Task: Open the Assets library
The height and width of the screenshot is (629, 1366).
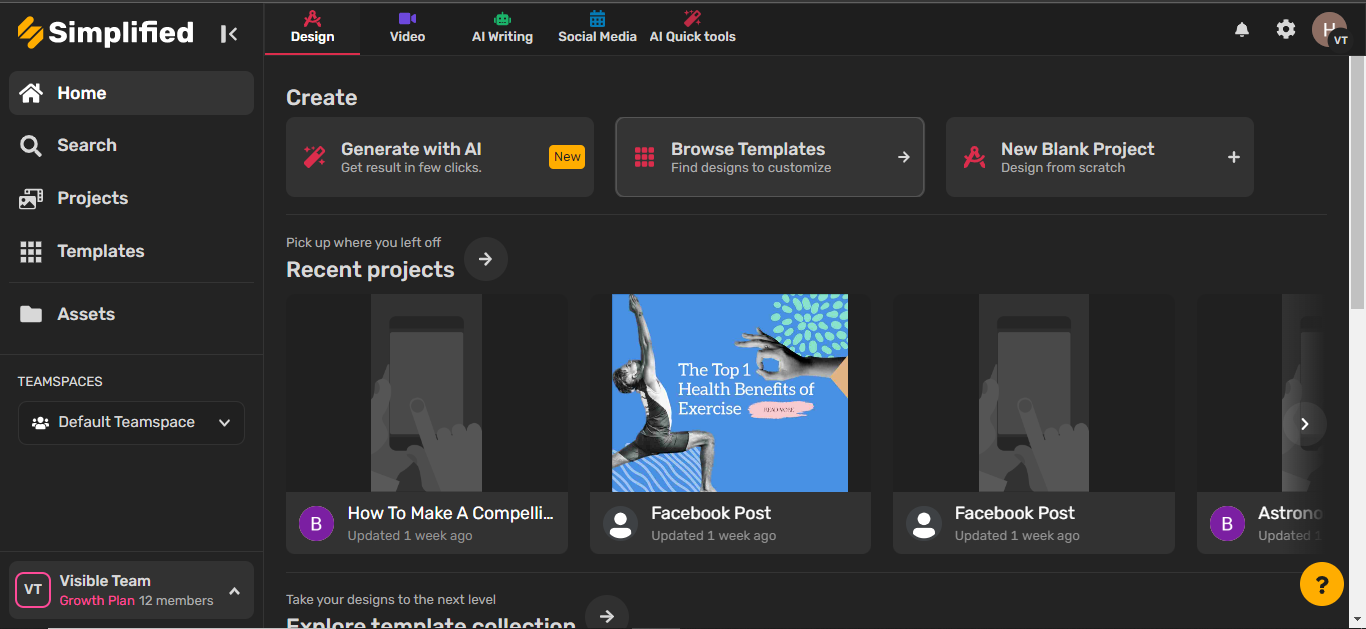Action: (86, 314)
